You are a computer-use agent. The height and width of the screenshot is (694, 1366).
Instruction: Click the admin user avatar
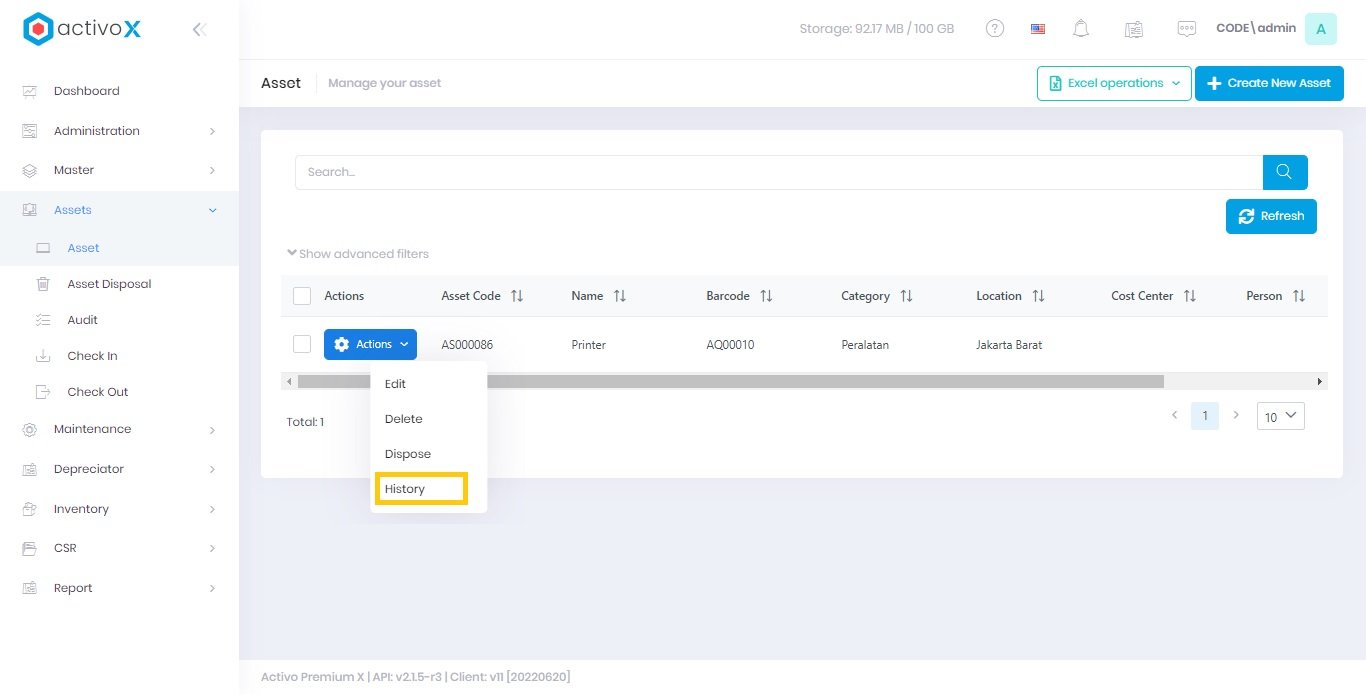[x=1320, y=29]
